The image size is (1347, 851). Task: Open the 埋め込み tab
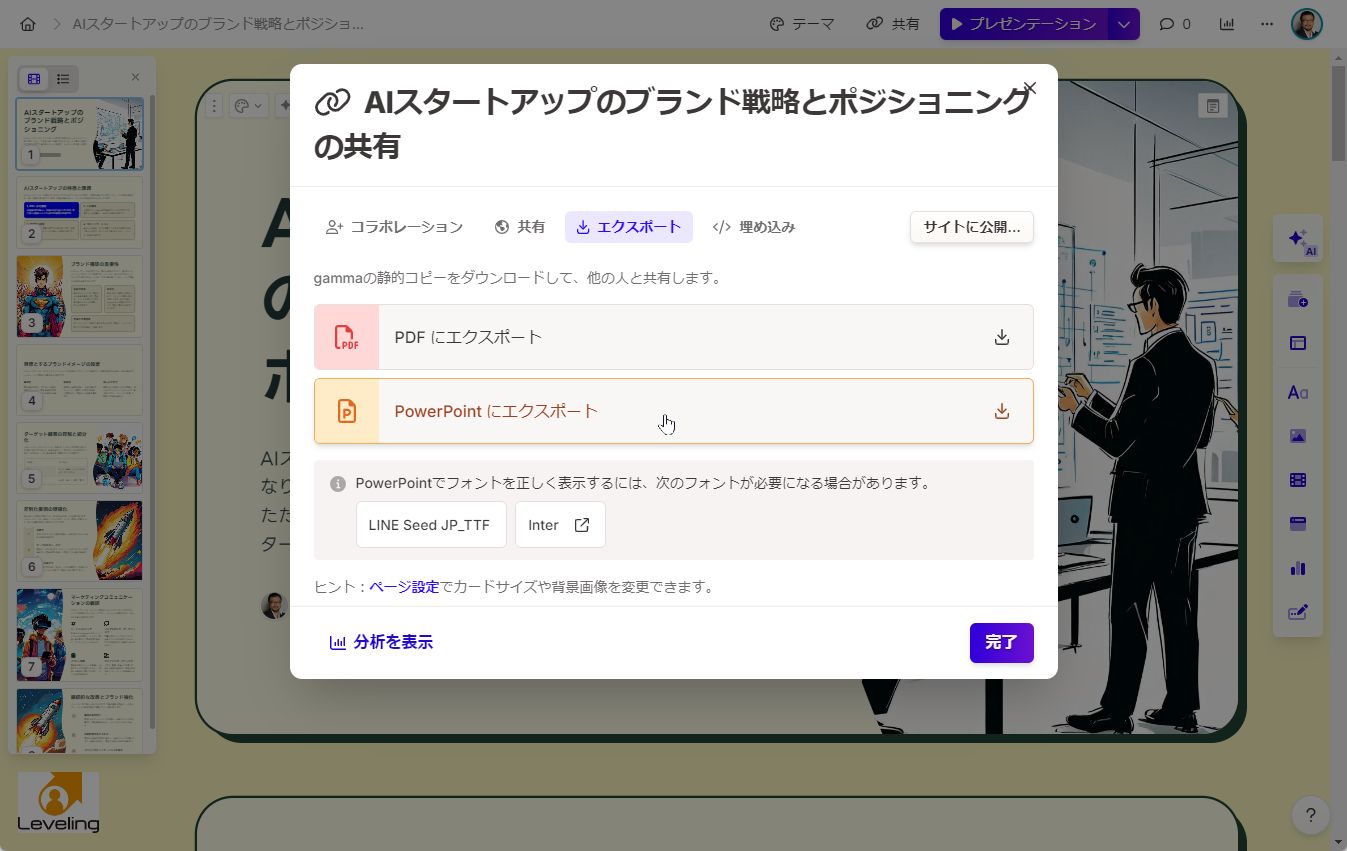click(x=753, y=227)
